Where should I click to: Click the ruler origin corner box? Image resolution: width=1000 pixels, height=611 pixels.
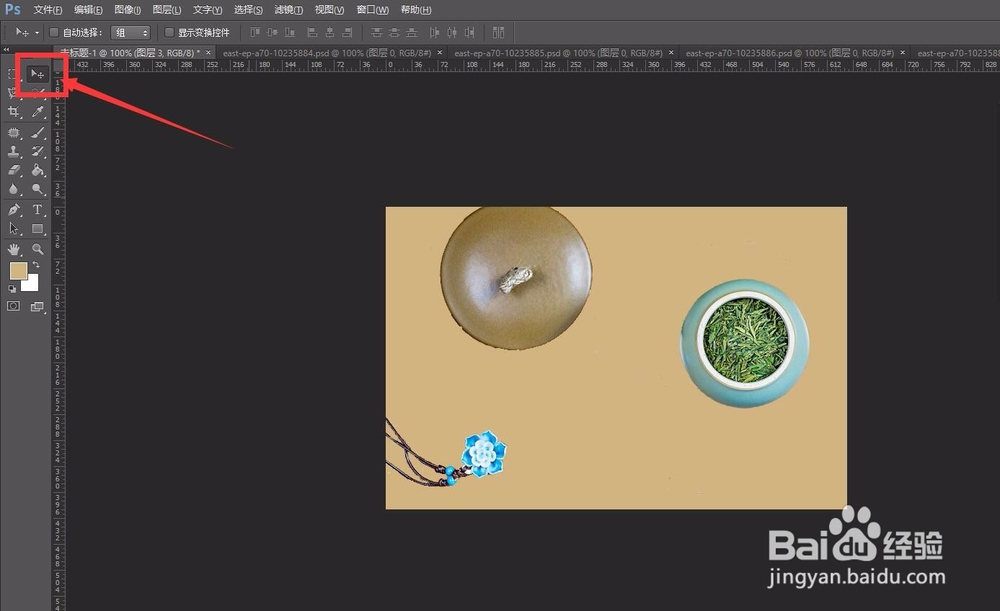point(58,65)
